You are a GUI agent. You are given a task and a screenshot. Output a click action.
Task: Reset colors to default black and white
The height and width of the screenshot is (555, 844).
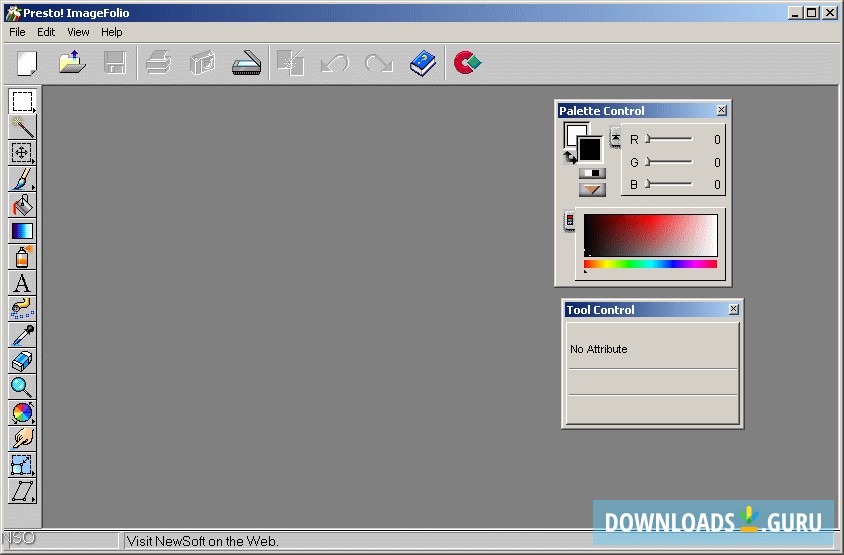(592, 173)
